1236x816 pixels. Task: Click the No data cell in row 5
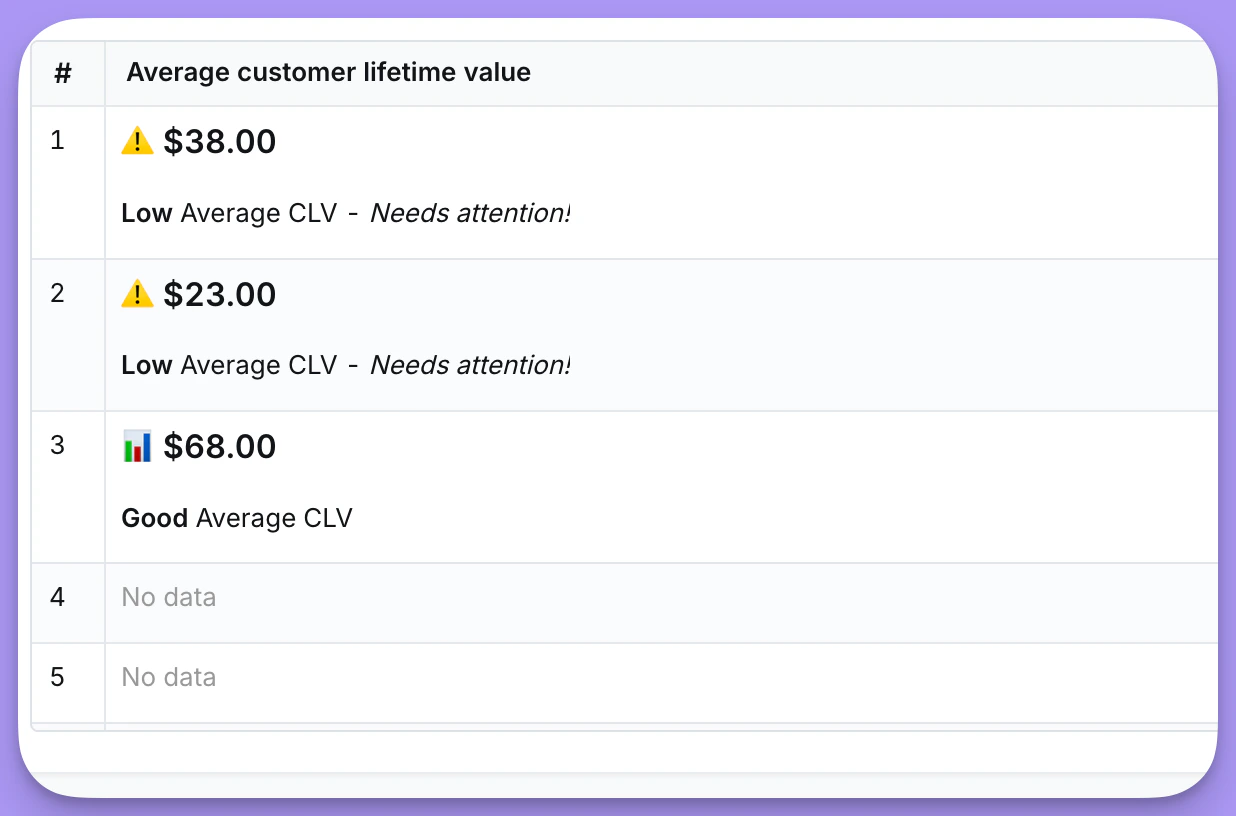click(167, 677)
